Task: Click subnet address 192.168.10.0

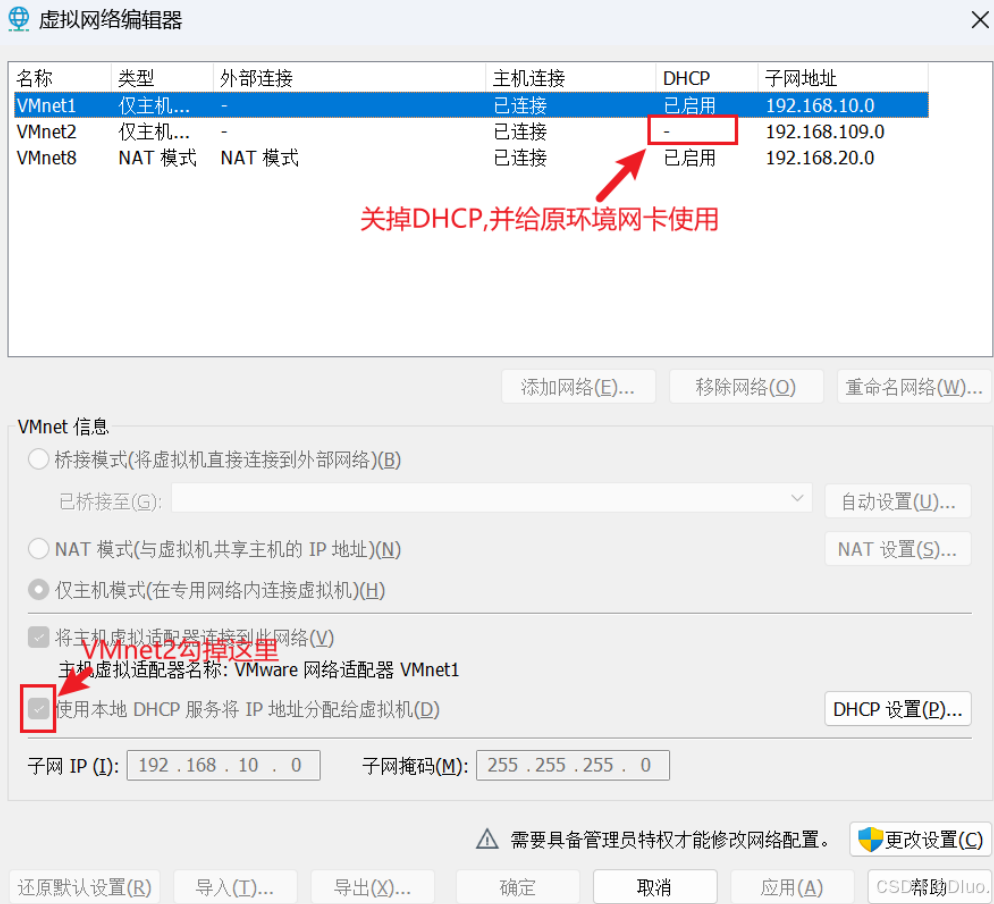Action: pos(820,105)
